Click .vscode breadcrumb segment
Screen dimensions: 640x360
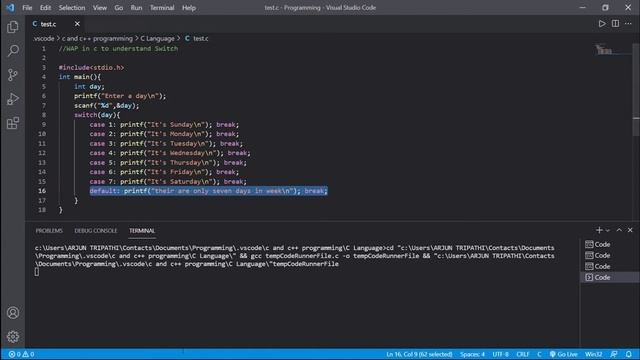(44, 38)
